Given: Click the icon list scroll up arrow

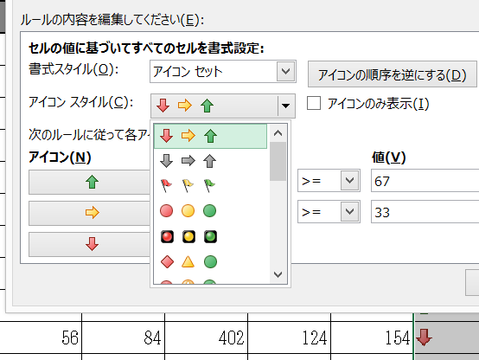Looking at the screenshot, I should 278,133.
